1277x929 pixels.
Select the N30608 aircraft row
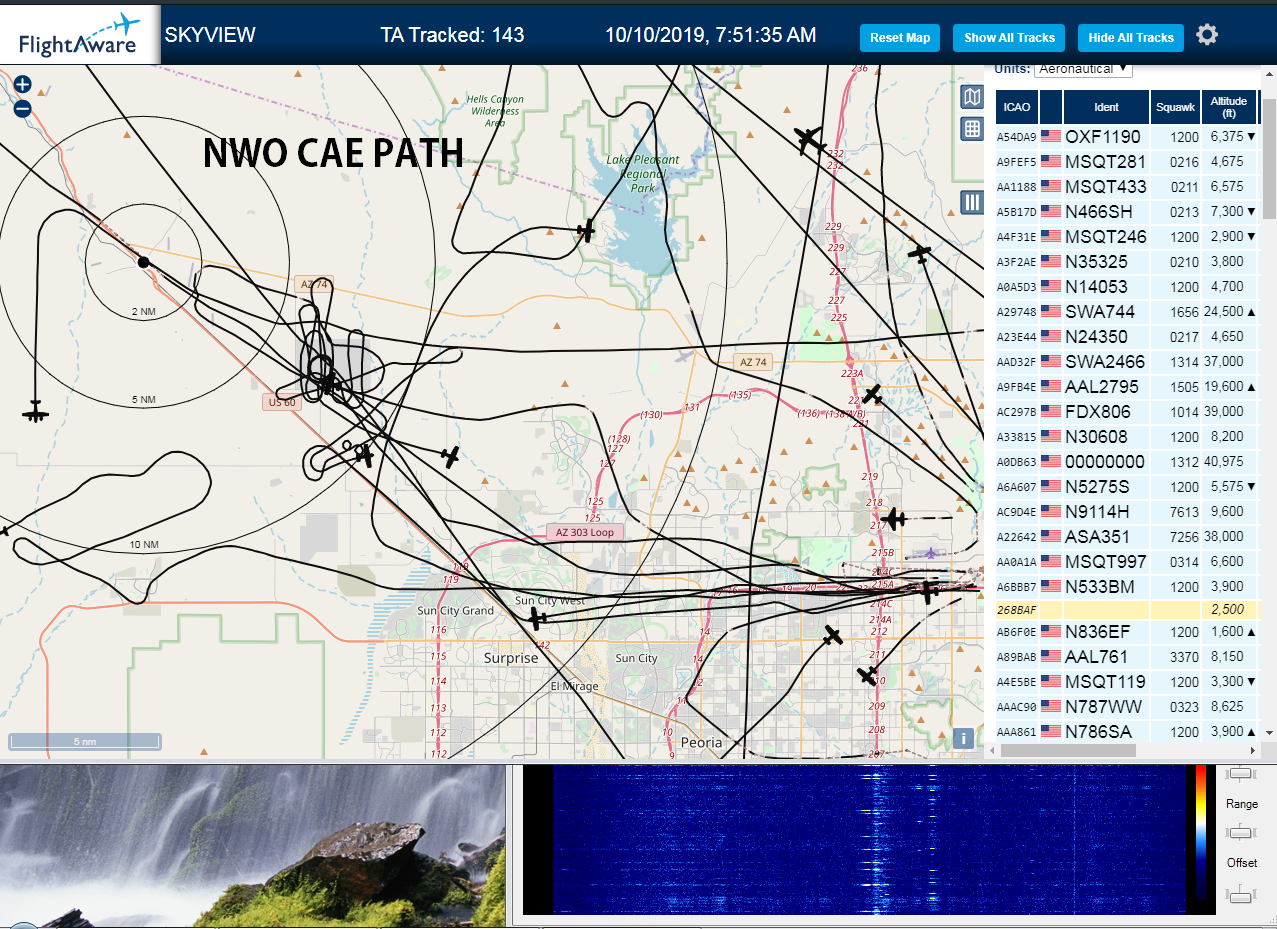tap(1127, 436)
